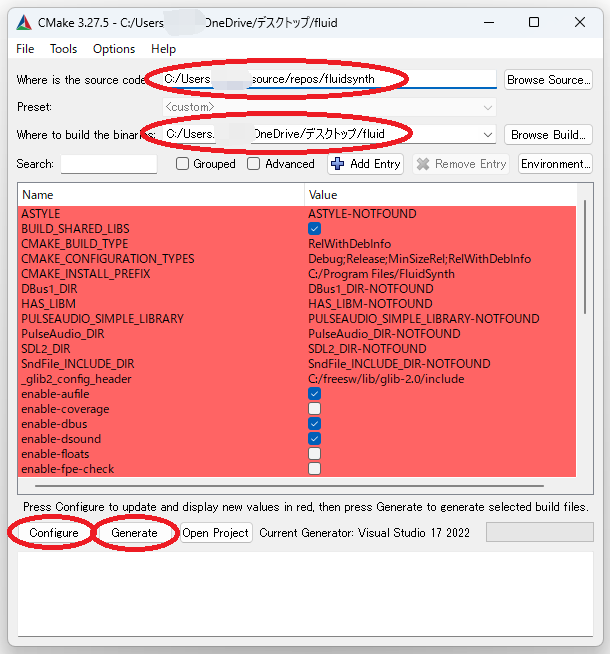
Task: Uncheck the enable-aufile checkbox
Action: coord(314,394)
